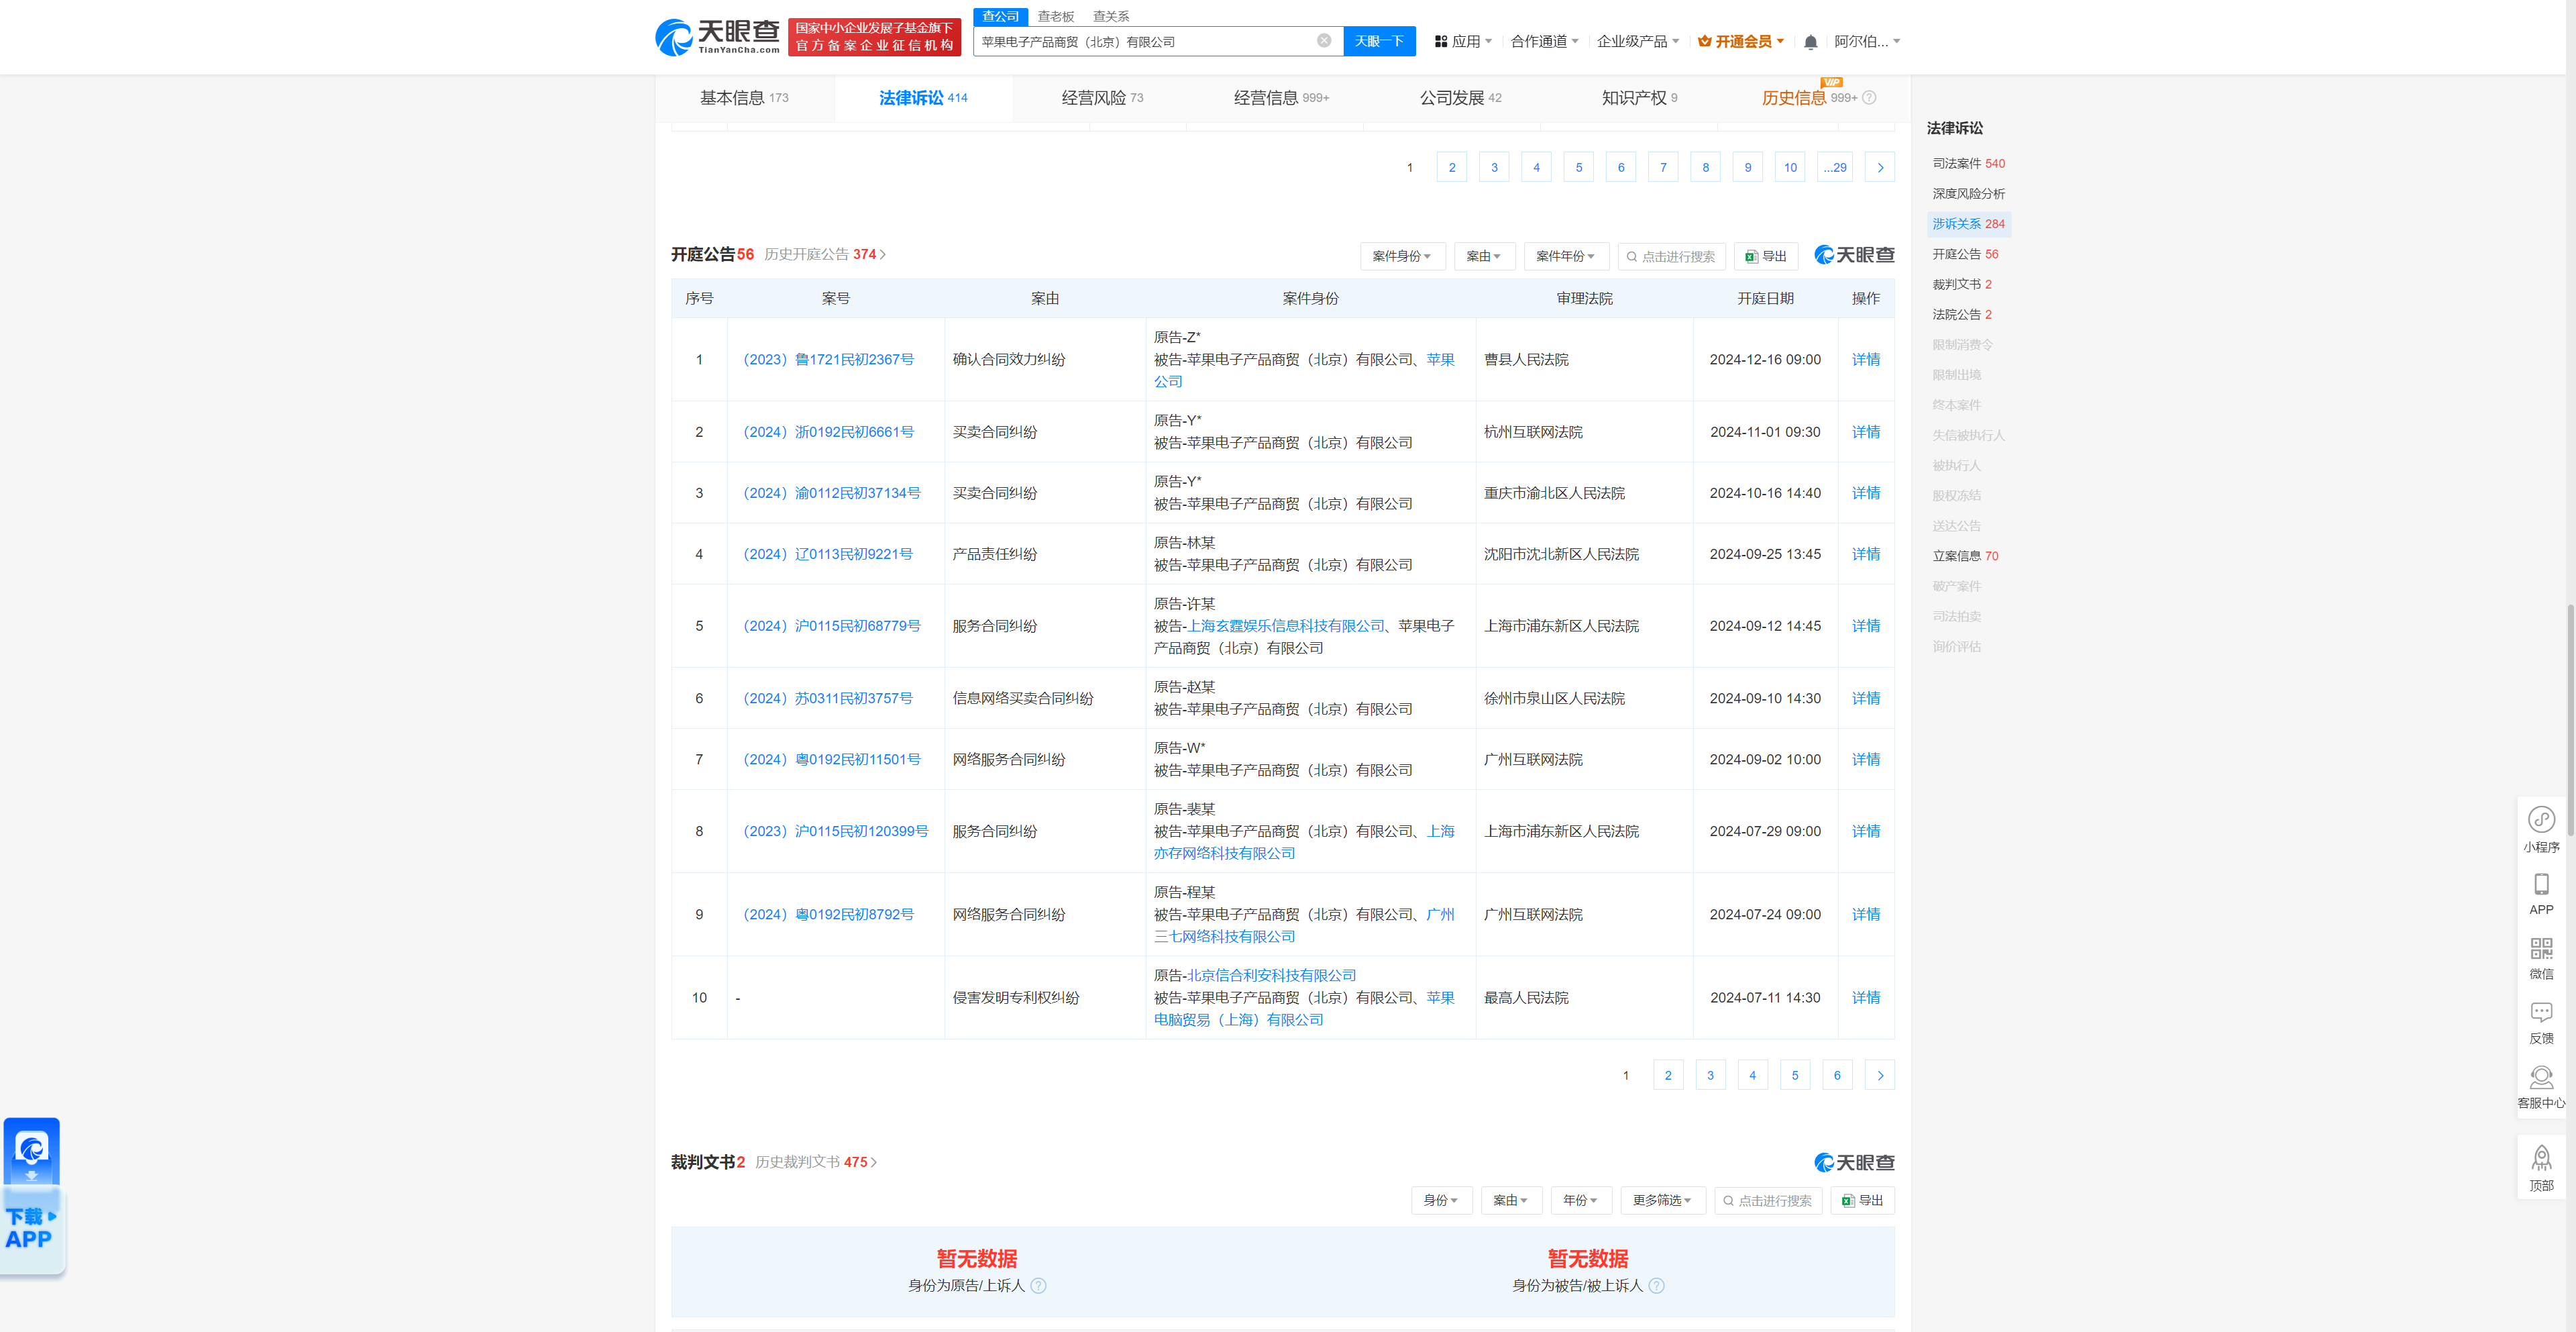
Task: Export 开庭公告 with the 导出 button
Action: point(1766,257)
